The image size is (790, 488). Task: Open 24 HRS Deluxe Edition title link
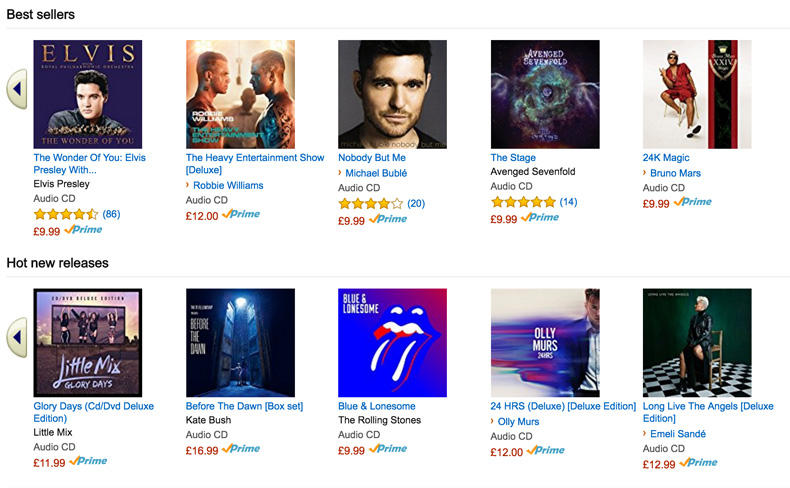(563, 406)
